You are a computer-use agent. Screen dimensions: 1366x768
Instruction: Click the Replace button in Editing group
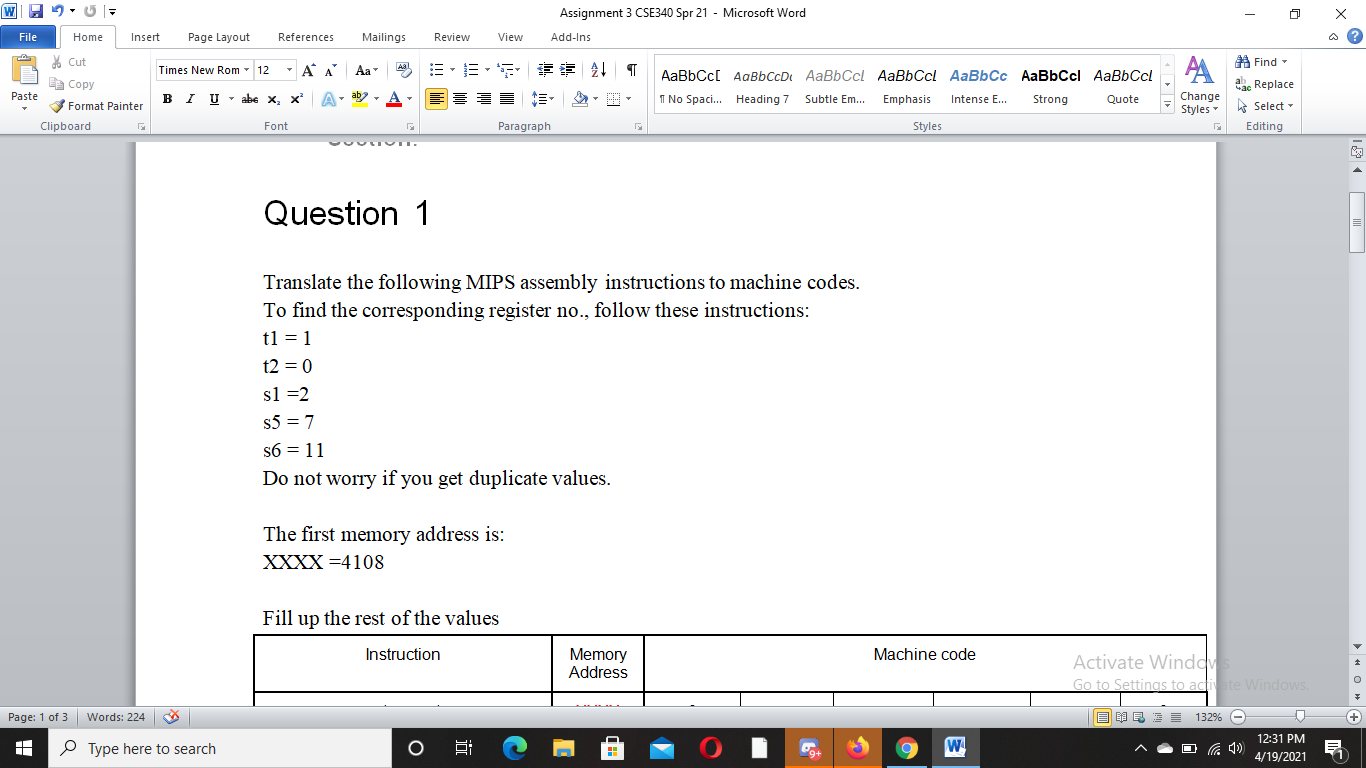click(1266, 84)
